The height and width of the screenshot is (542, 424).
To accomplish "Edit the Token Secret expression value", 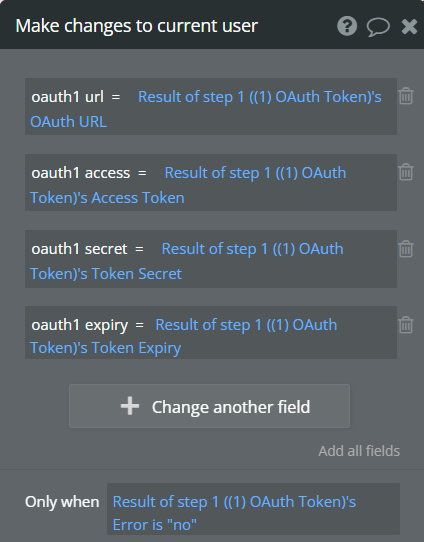I will (x=187, y=261).
